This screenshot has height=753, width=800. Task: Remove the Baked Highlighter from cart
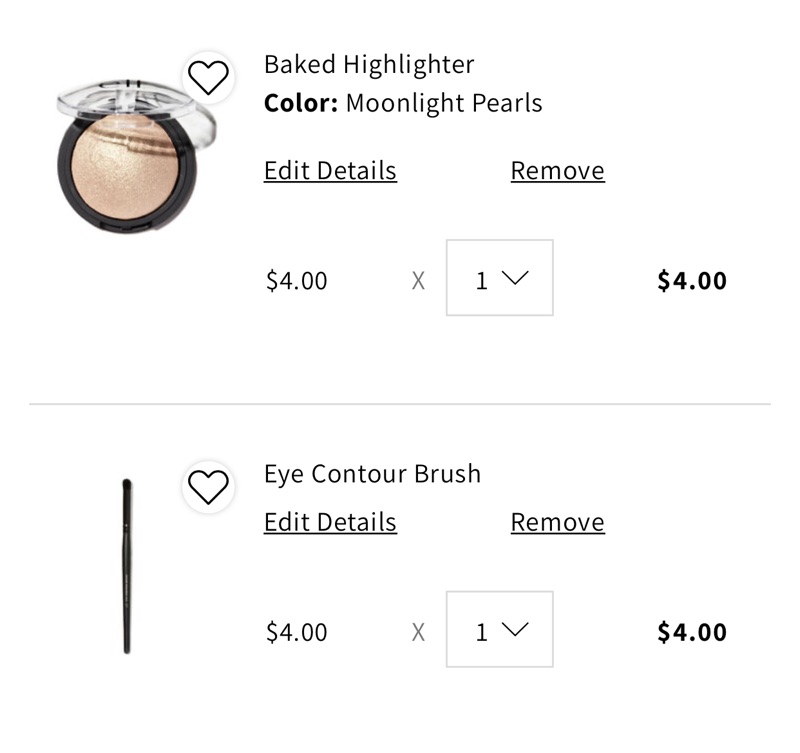(557, 171)
